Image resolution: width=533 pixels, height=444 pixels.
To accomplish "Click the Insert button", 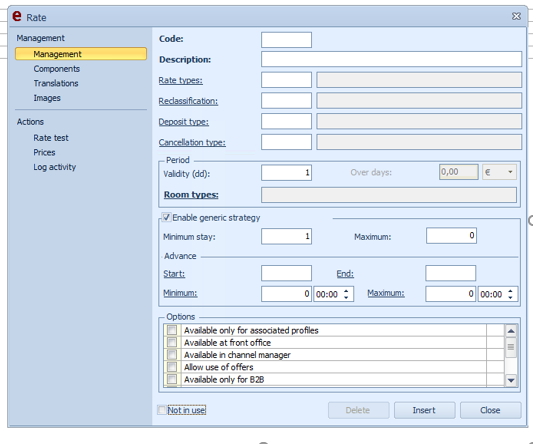I will tap(424, 410).
